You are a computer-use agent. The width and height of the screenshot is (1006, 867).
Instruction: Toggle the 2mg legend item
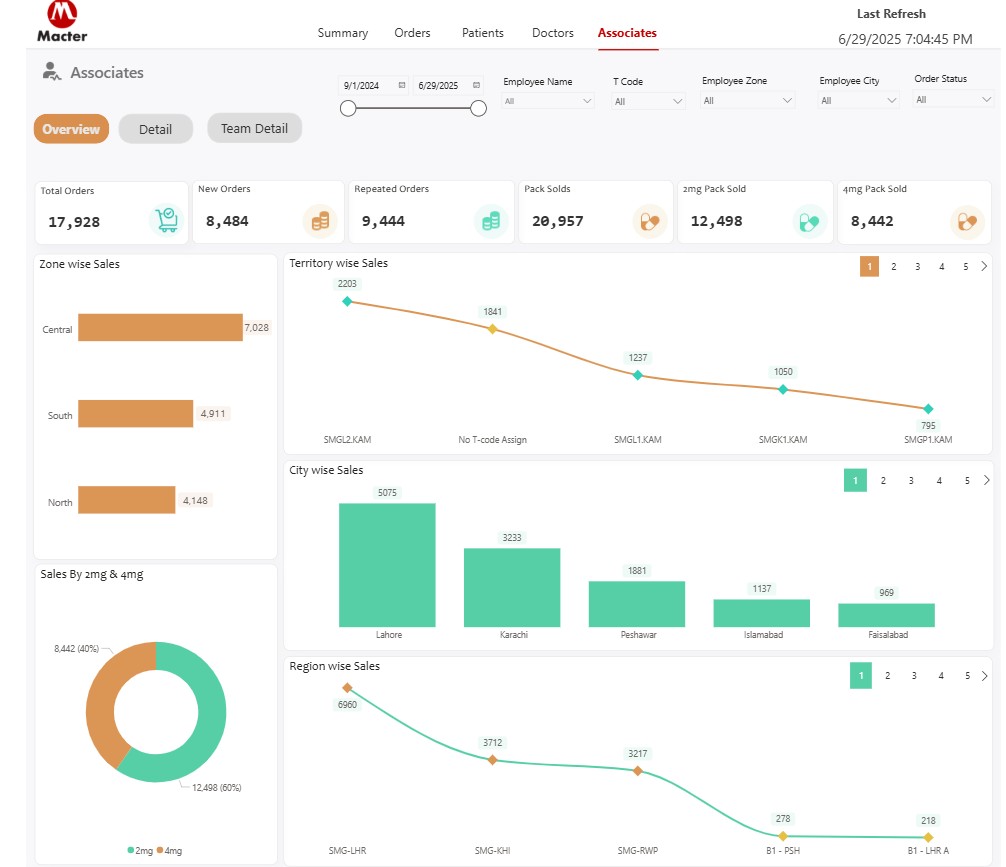[x=139, y=850]
